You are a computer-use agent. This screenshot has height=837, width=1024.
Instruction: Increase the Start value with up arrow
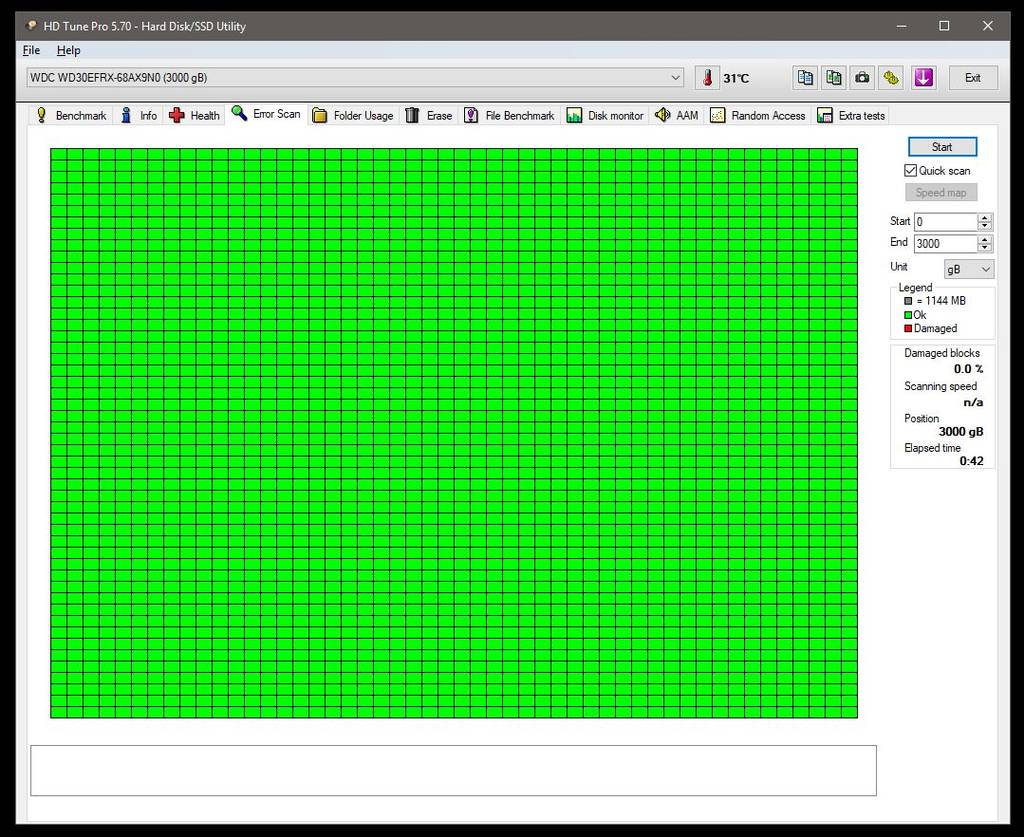985,218
